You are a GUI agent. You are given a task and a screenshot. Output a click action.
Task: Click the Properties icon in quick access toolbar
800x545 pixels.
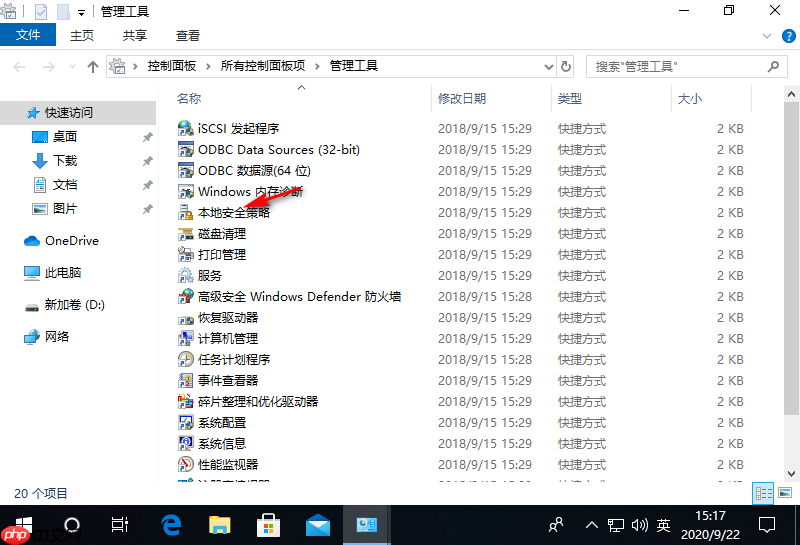click(x=41, y=11)
